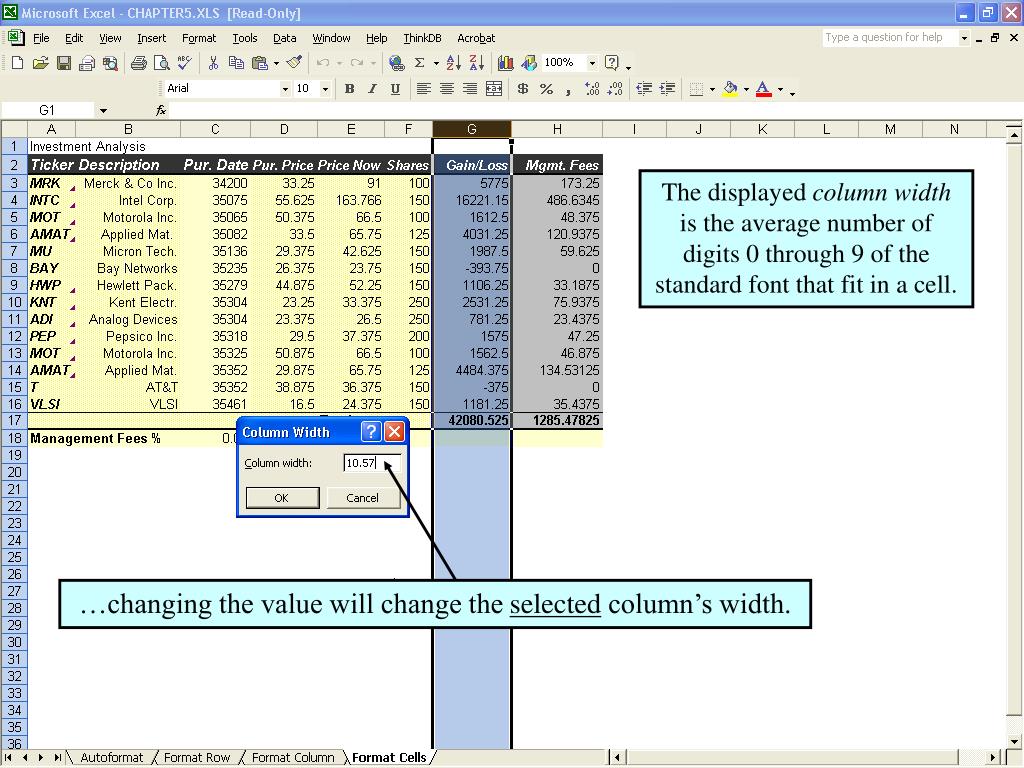Apply the red Font Color
This screenshot has width=1024, height=768.
[x=763, y=89]
